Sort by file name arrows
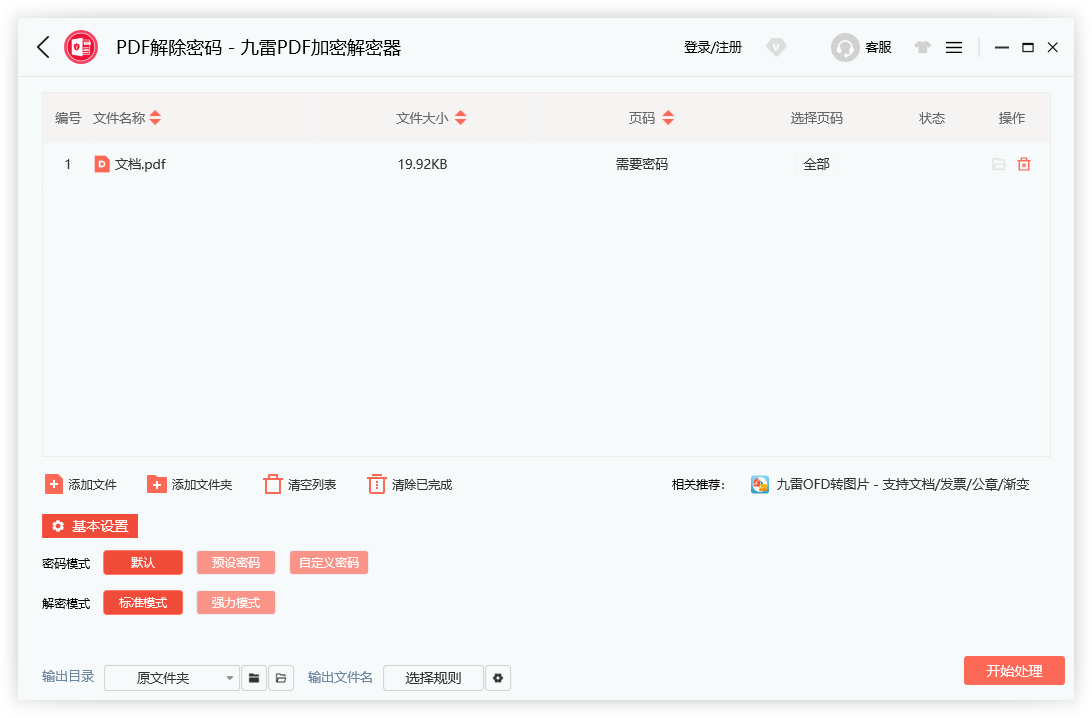The image size is (1092, 718). coord(155,118)
